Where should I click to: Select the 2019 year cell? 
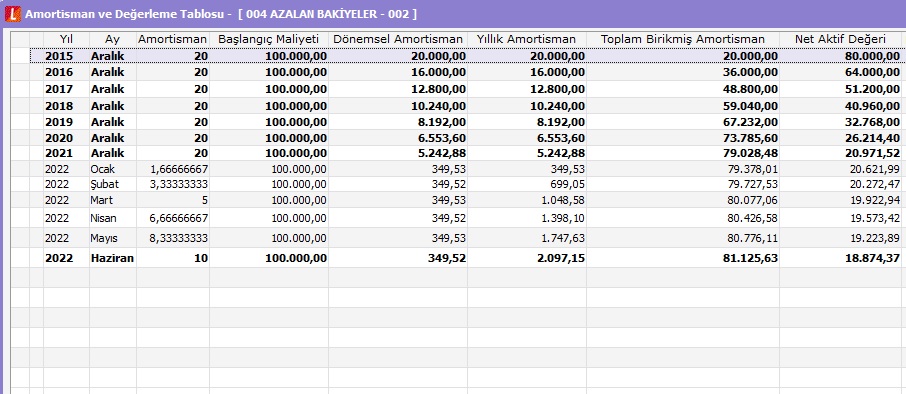coord(66,122)
